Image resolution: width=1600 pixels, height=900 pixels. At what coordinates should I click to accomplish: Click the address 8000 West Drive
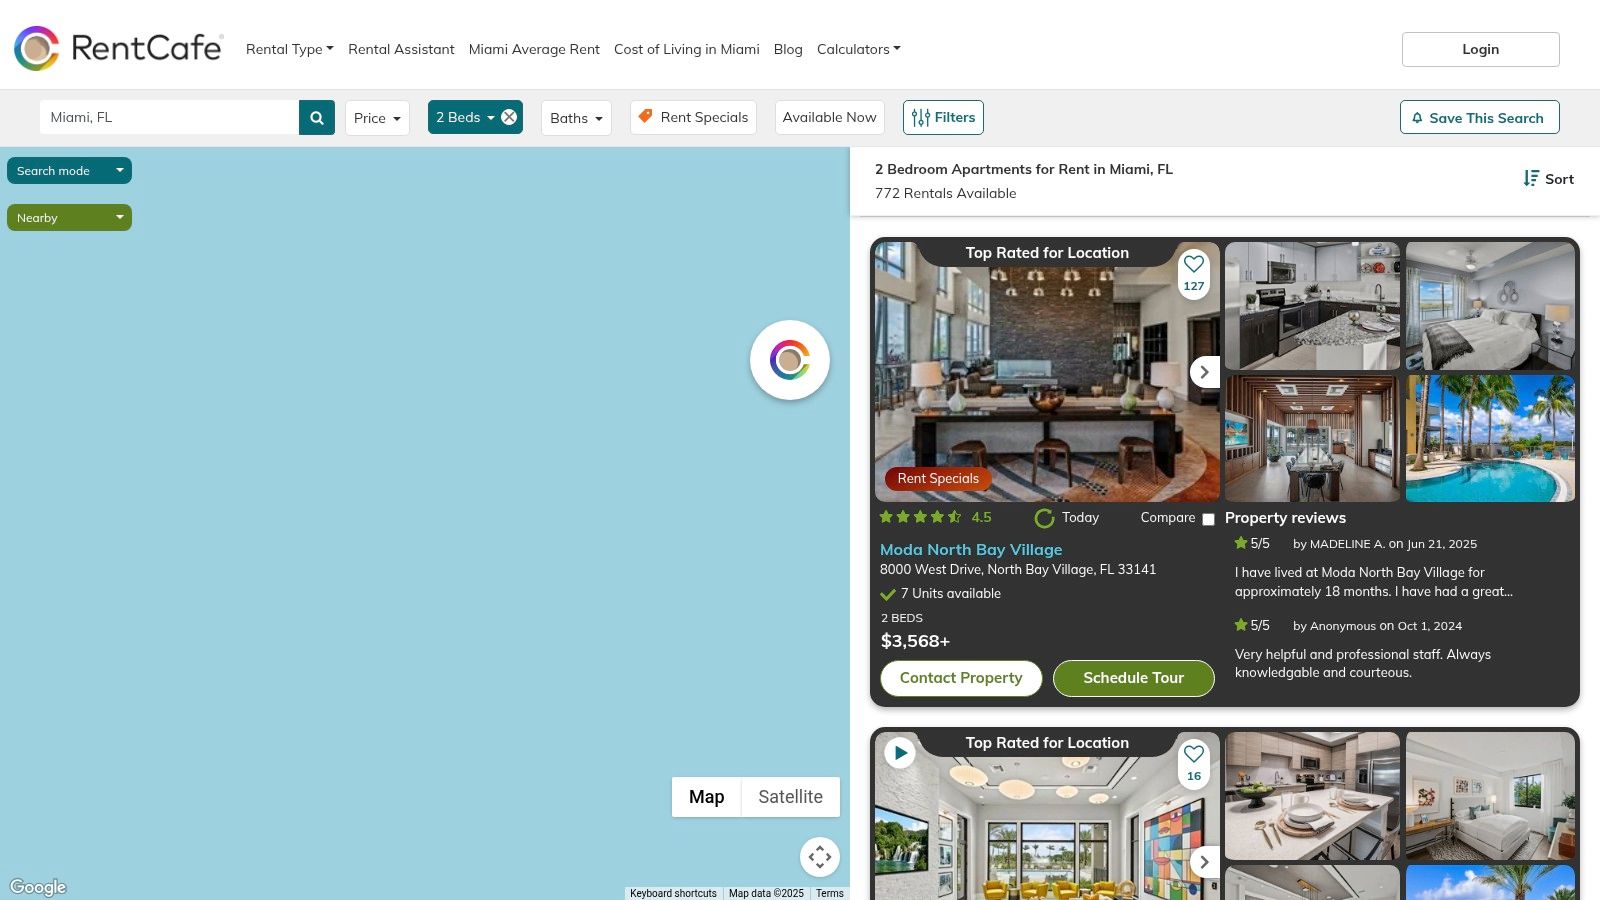[1018, 569]
